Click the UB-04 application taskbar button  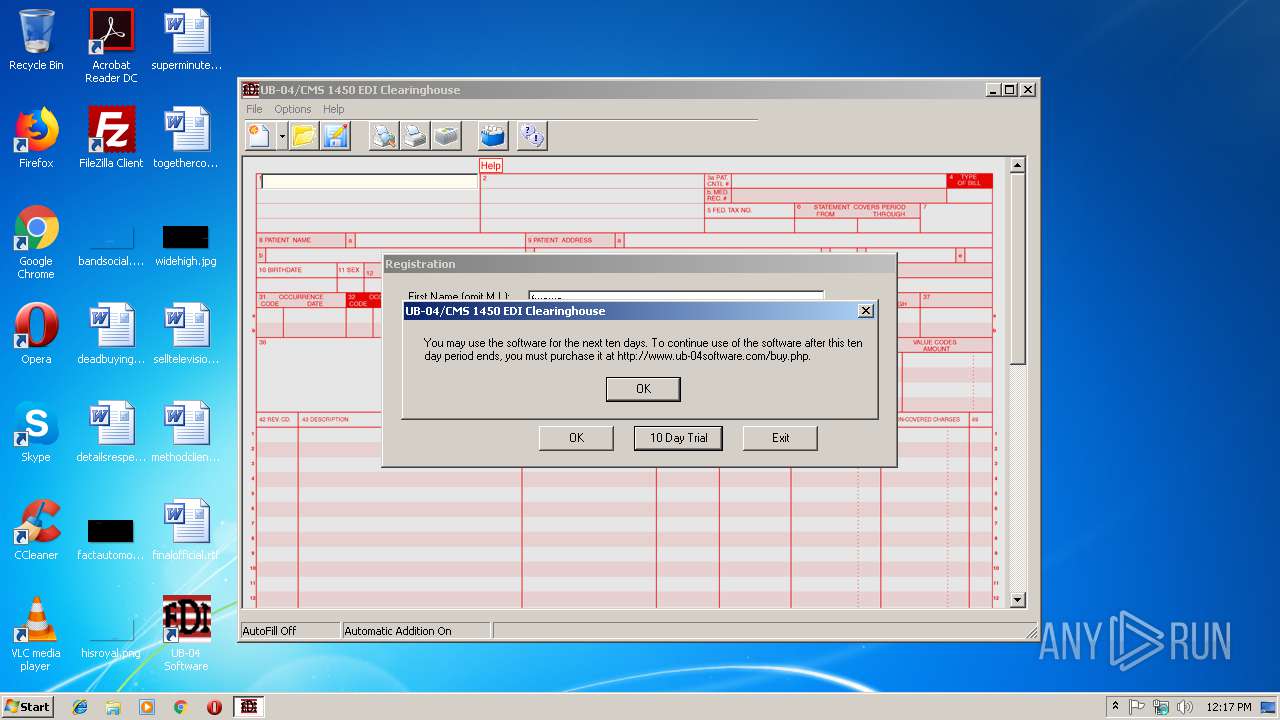(x=249, y=707)
